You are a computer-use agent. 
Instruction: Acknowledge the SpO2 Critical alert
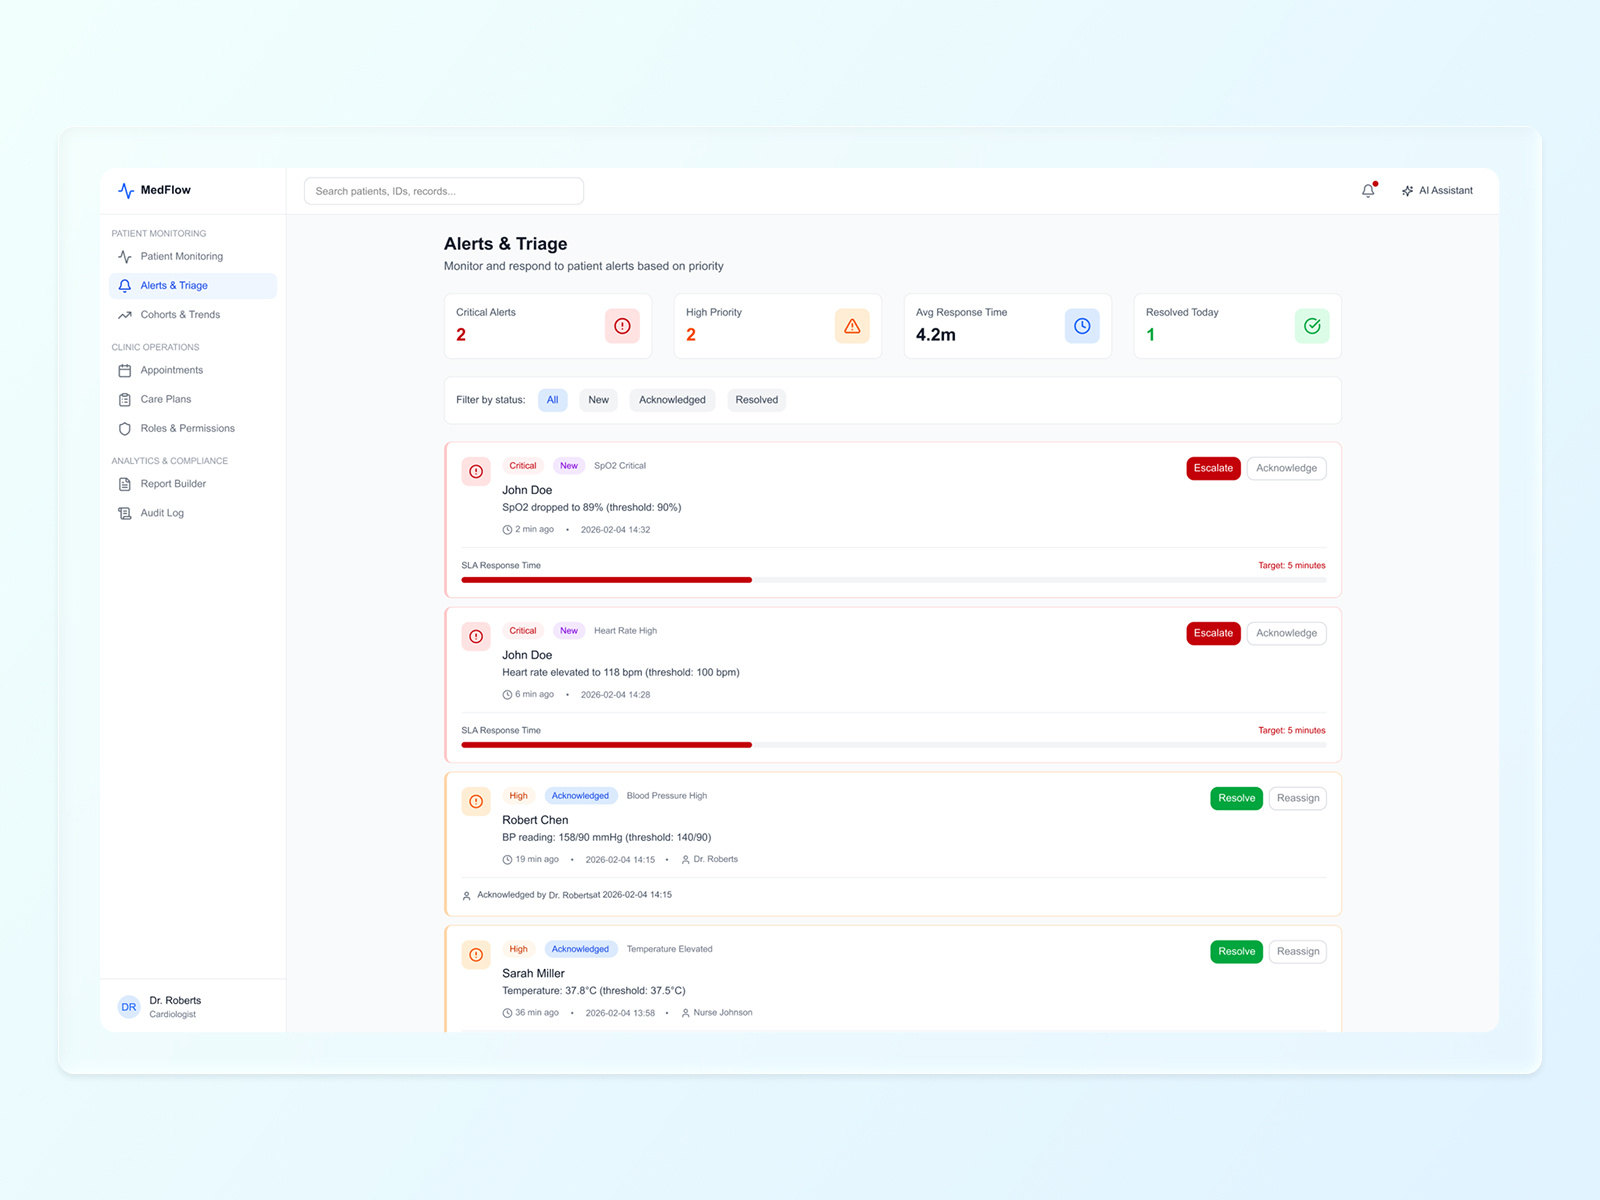point(1287,468)
